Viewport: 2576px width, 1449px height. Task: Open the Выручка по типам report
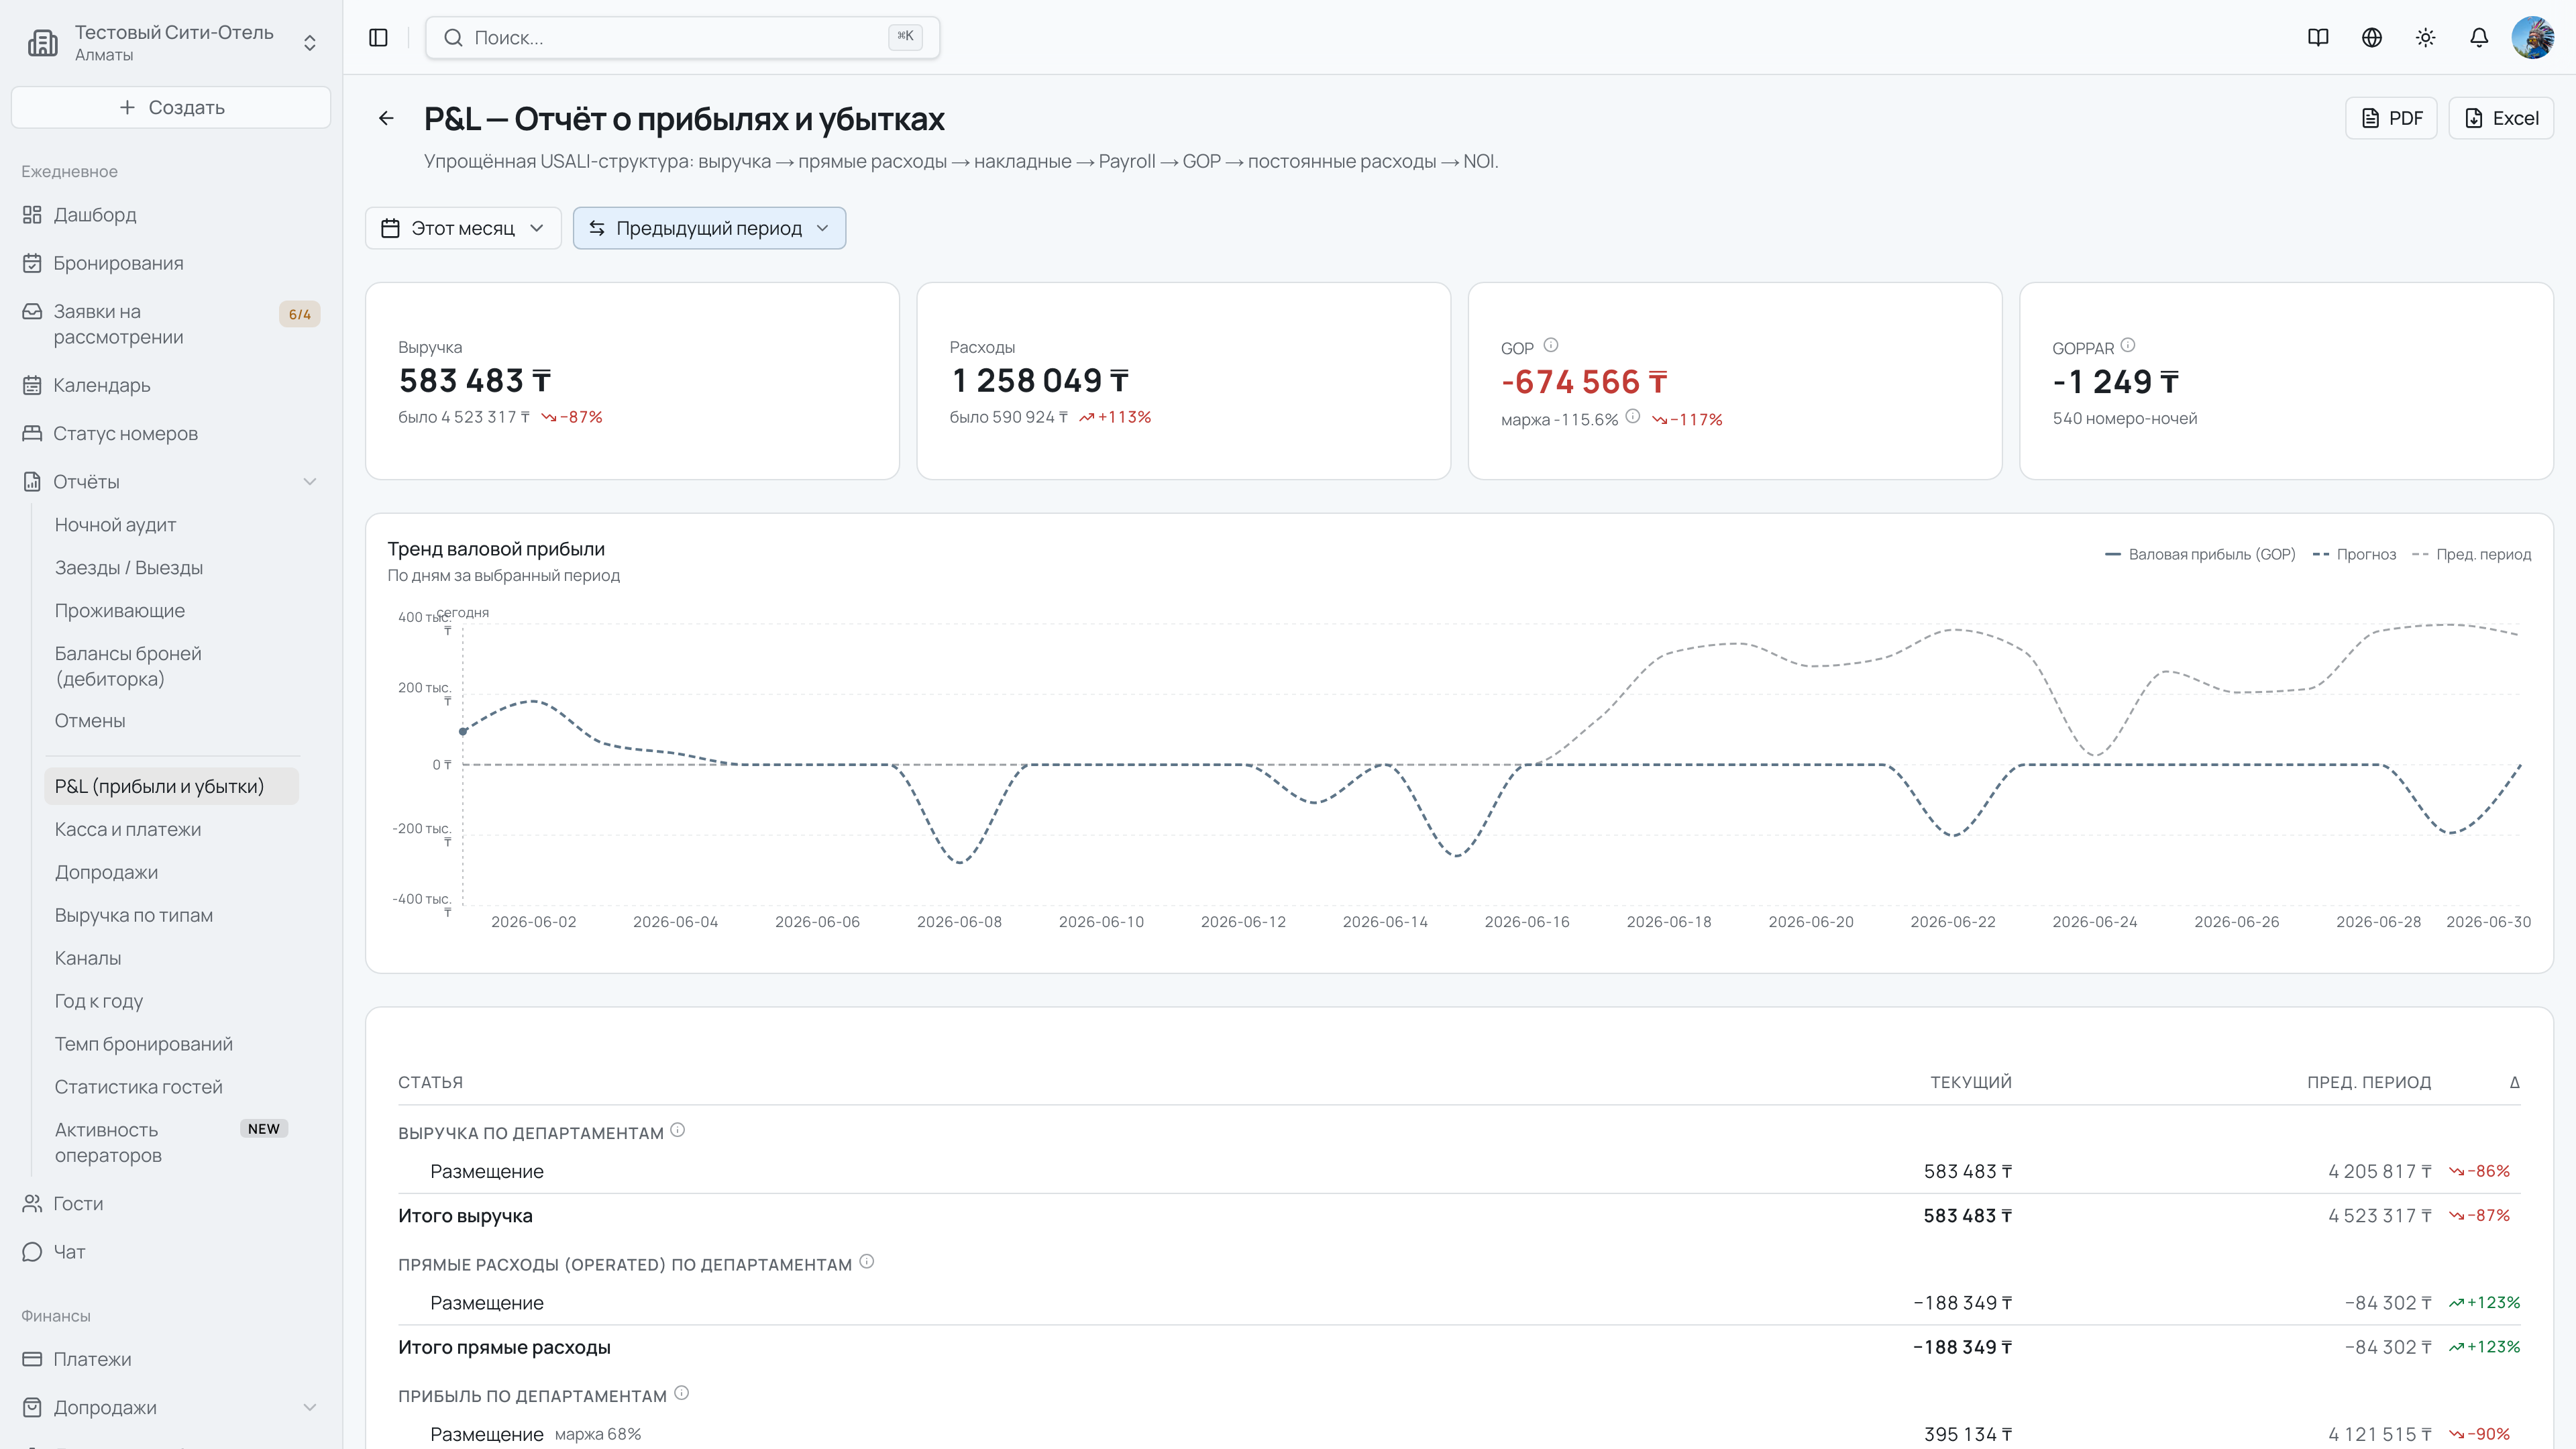(x=171, y=915)
